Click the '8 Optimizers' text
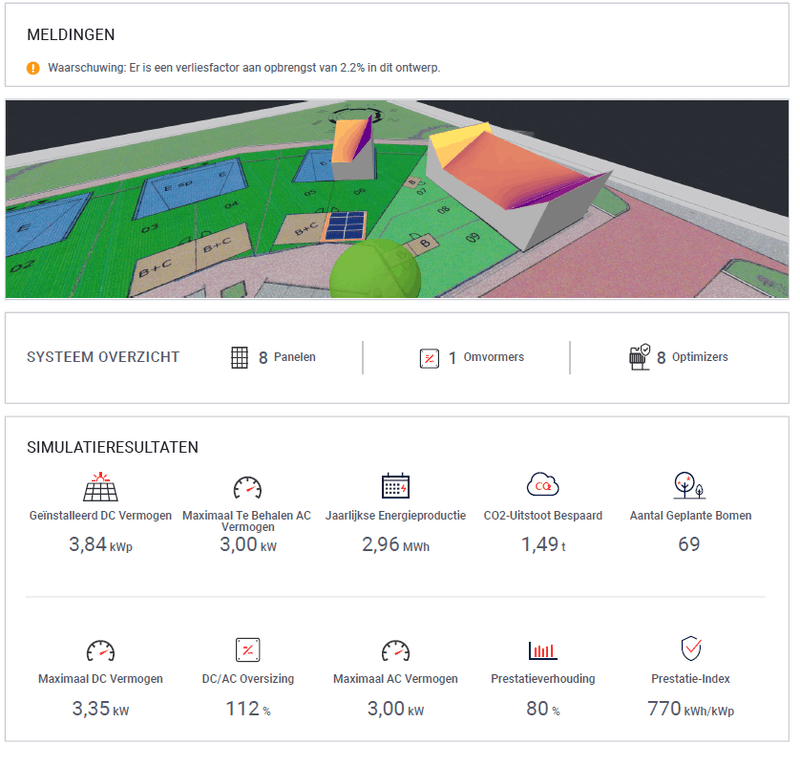This screenshot has width=800, height=765. 692,357
